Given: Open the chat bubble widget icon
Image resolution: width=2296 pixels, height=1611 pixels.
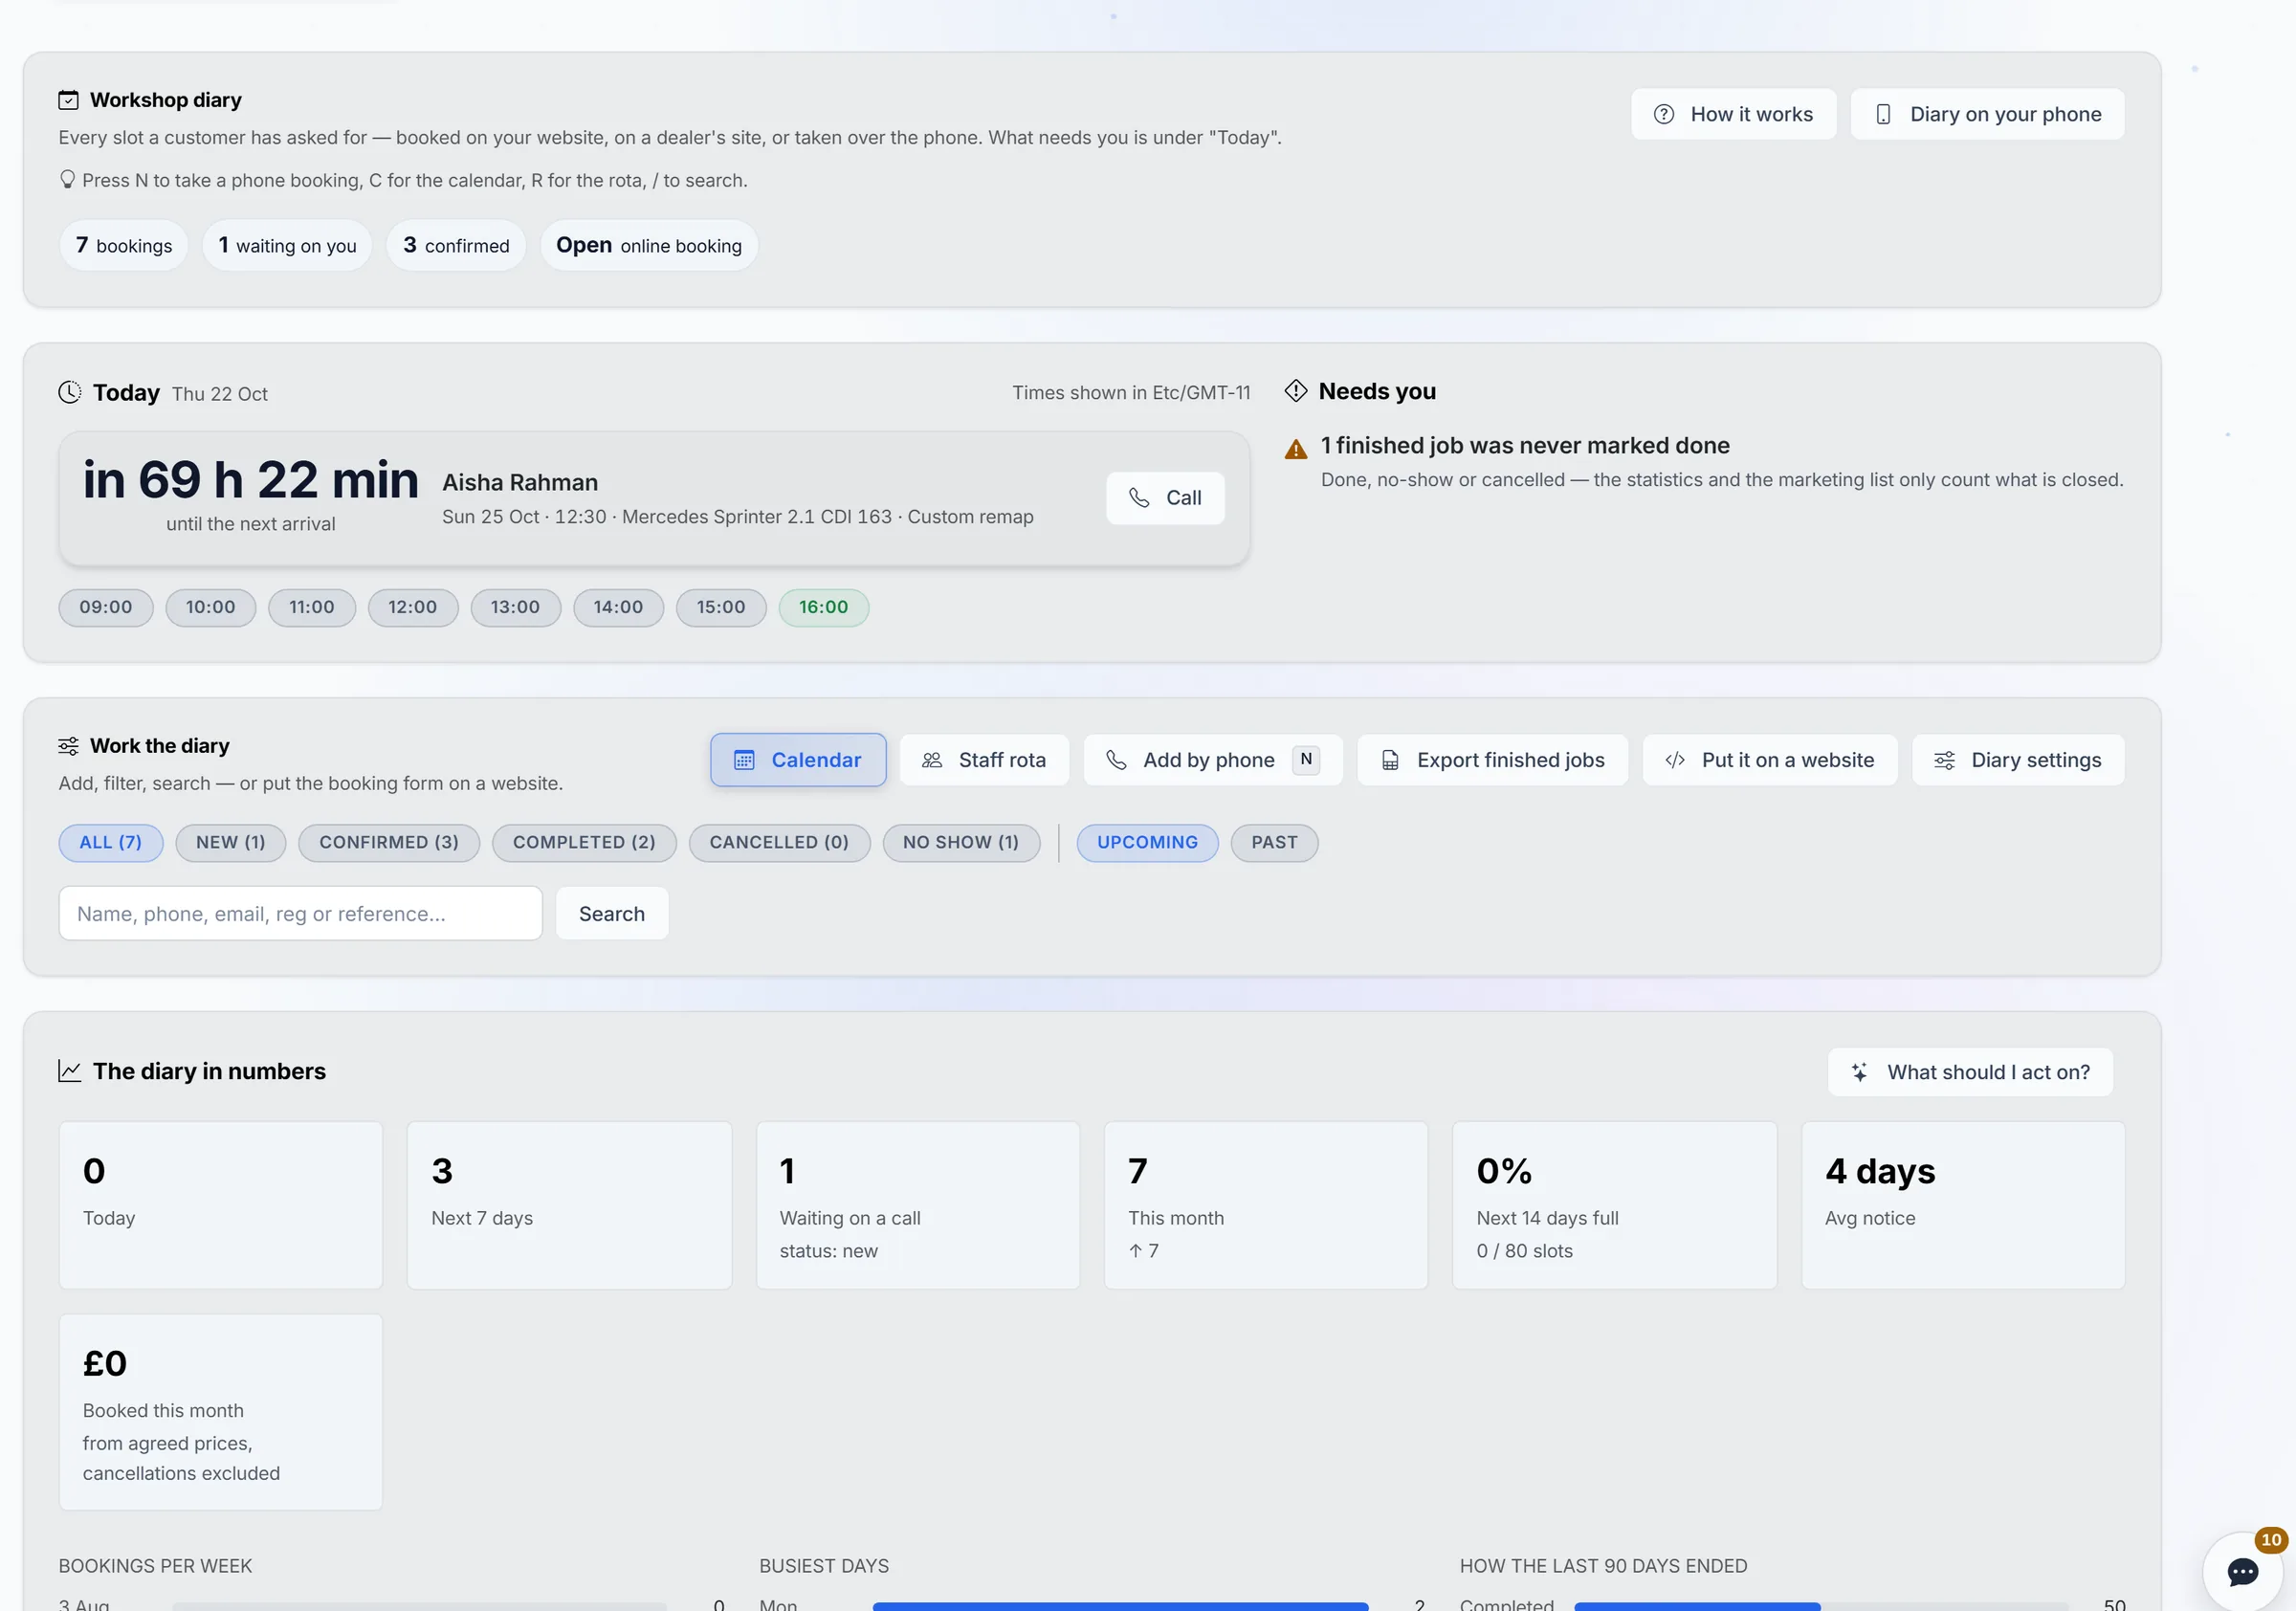Looking at the screenshot, I should pos(2242,1571).
